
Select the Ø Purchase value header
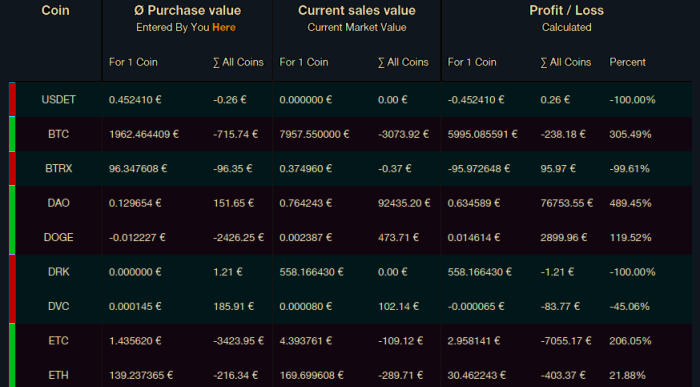click(188, 10)
